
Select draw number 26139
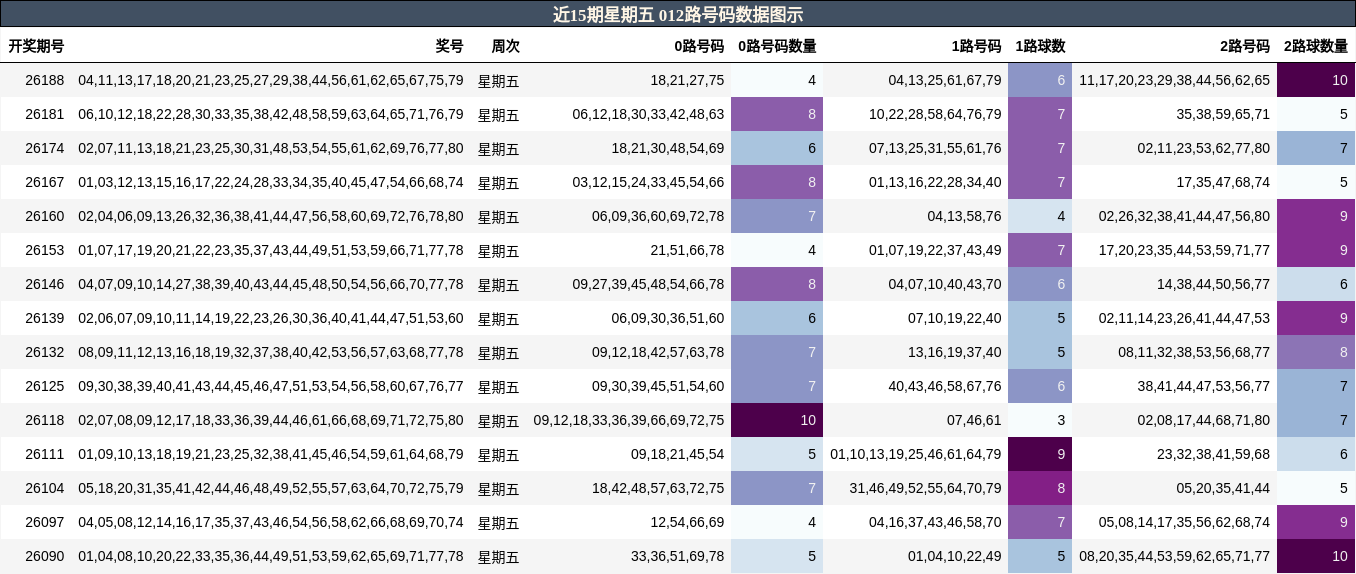tap(45, 318)
